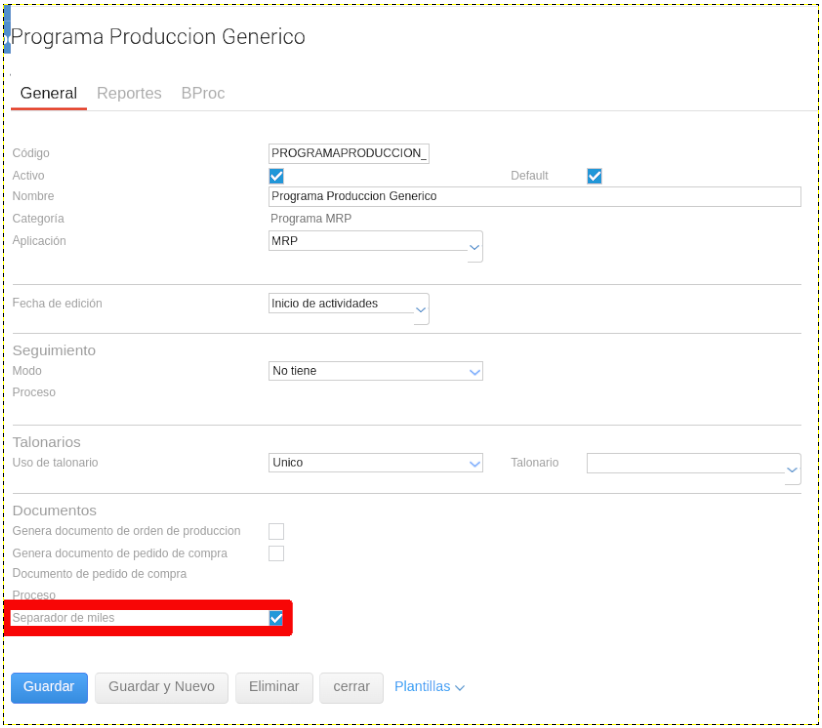Click the Código input field
This screenshot has height=728, width=822.
(x=348, y=153)
